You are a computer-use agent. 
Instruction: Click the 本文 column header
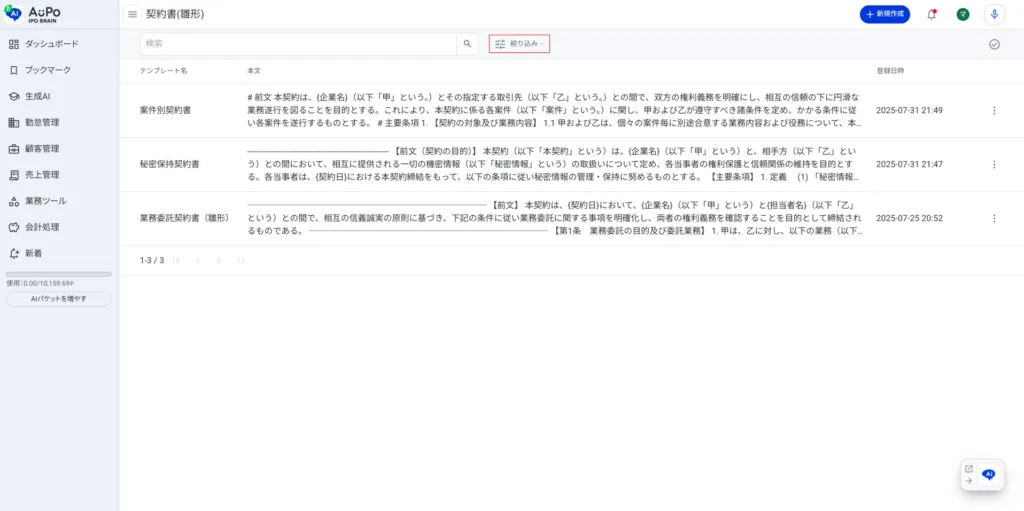[254, 71]
